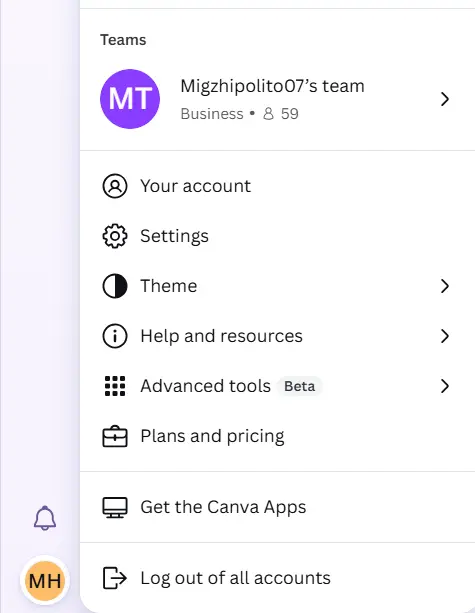Expand the Theme submenu chevron
475x613 pixels.
(445, 286)
